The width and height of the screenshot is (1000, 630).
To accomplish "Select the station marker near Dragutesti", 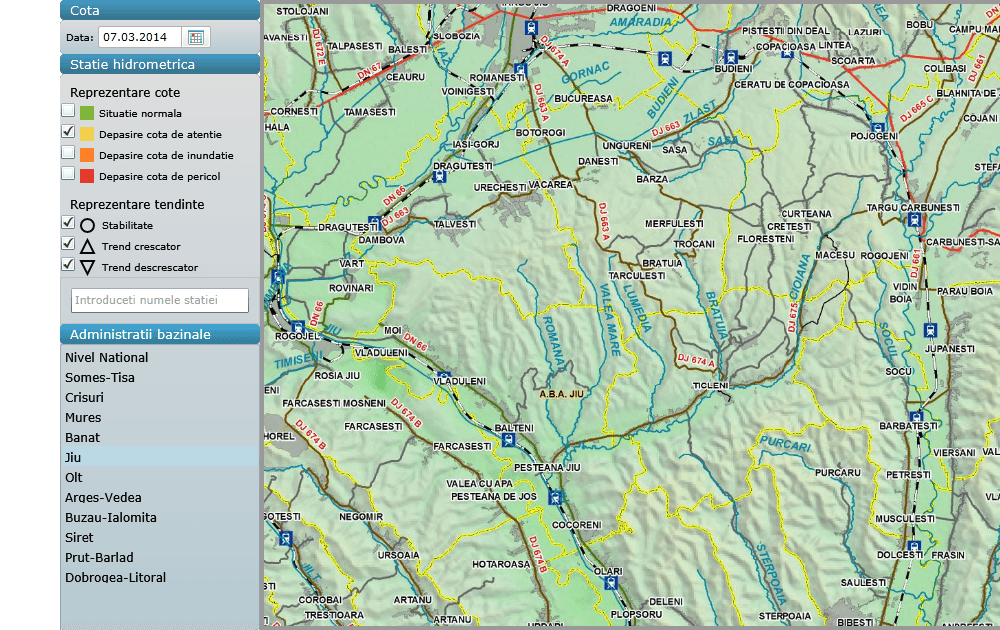I will coord(439,177).
